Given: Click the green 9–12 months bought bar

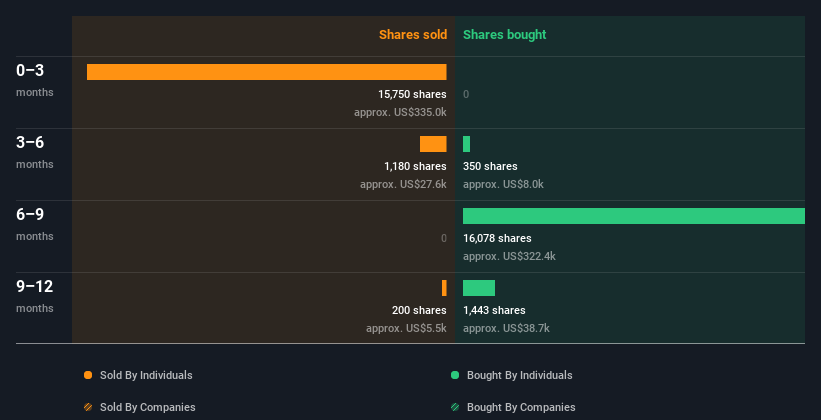Looking at the screenshot, I should [479, 288].
